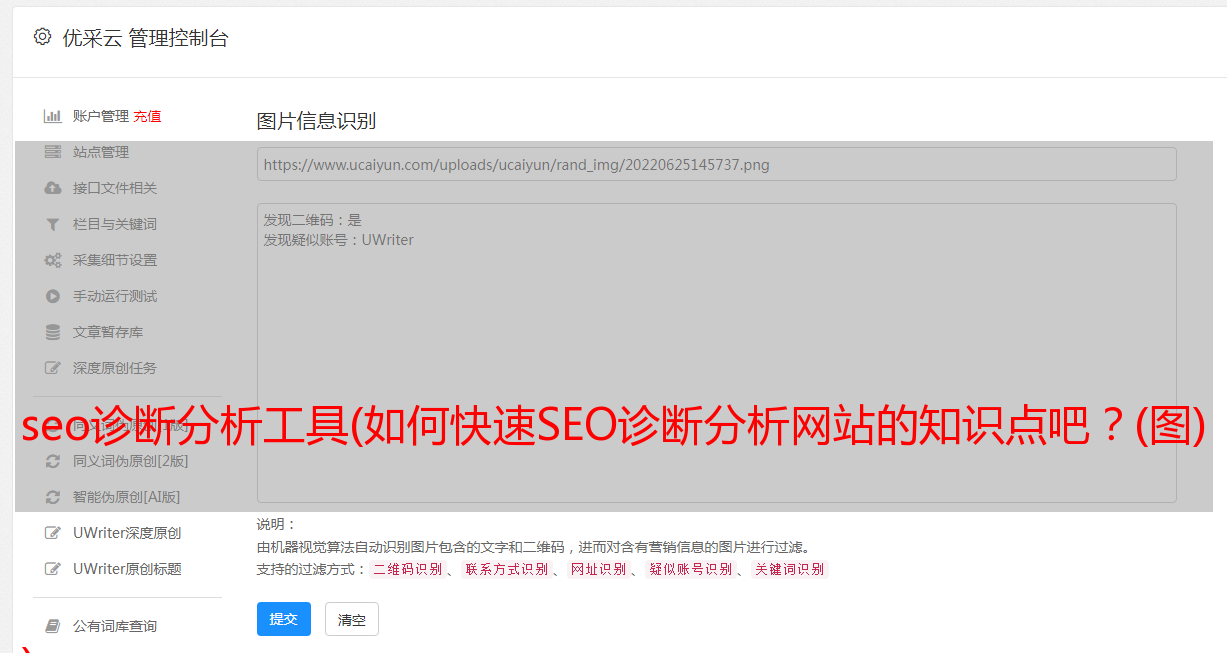The height and width of the screenshot is (653, 1227).
Task: Open 同义词伪原创[2版] menu item
Action: 130,461
